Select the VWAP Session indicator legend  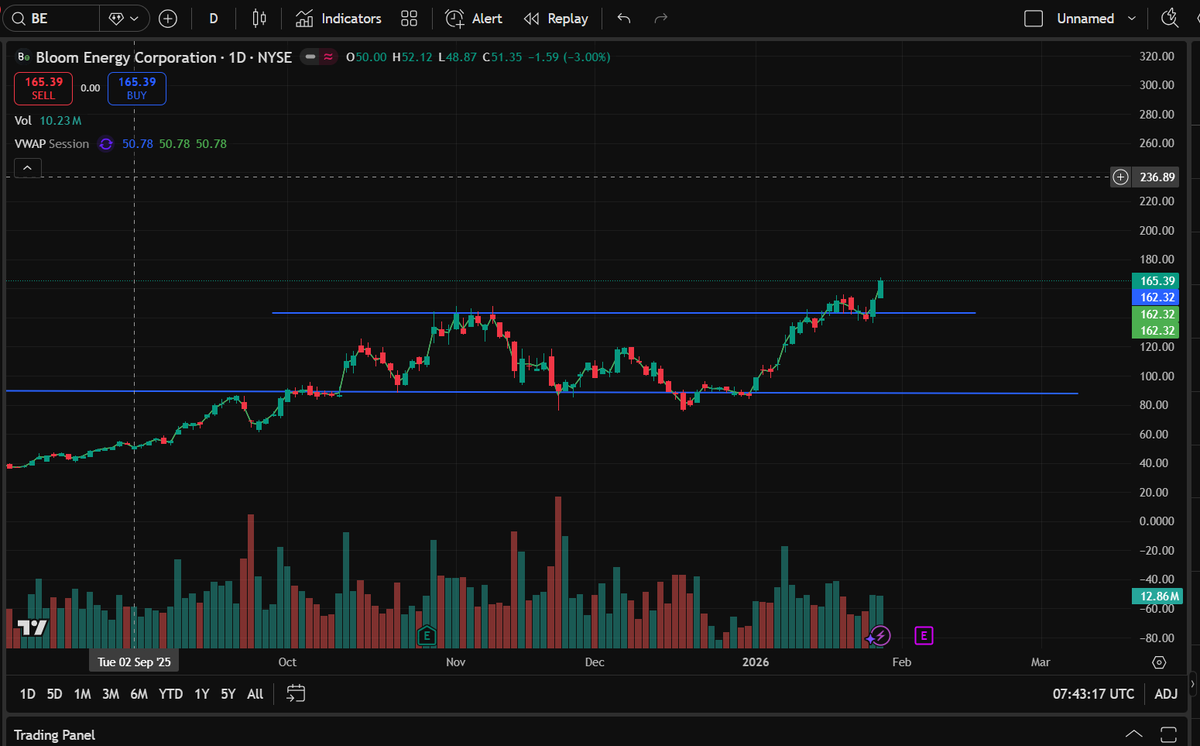pos(51,144)
